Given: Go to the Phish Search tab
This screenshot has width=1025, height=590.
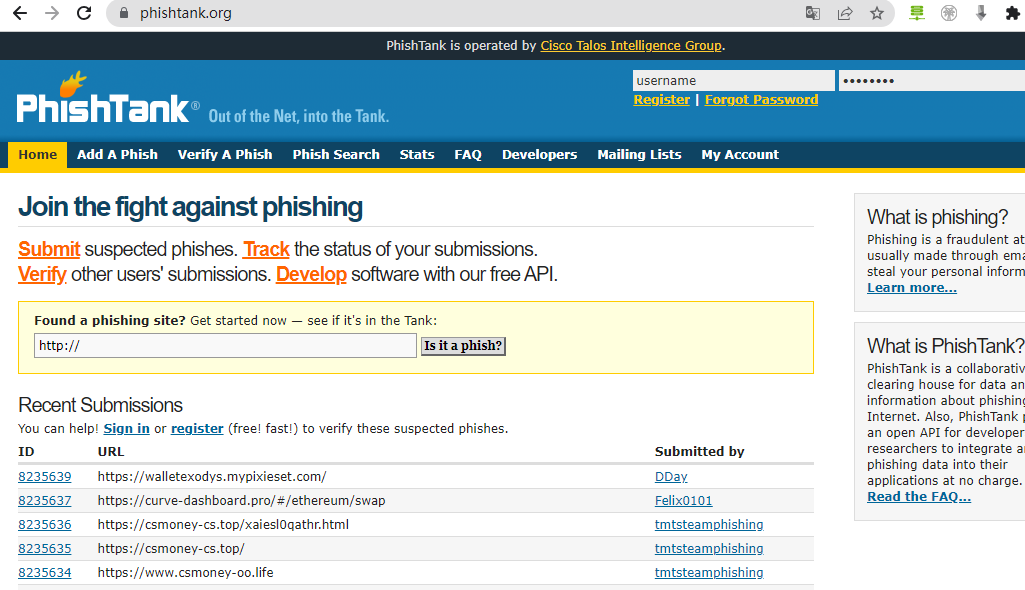Looking at the screenshot, I should [336, 155].
